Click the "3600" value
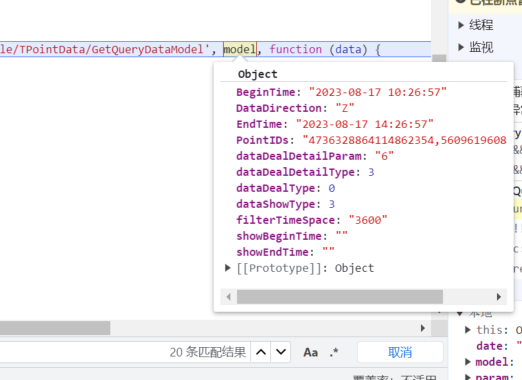The width and height of the screenshot is (522, 380). tap(368, 220)
